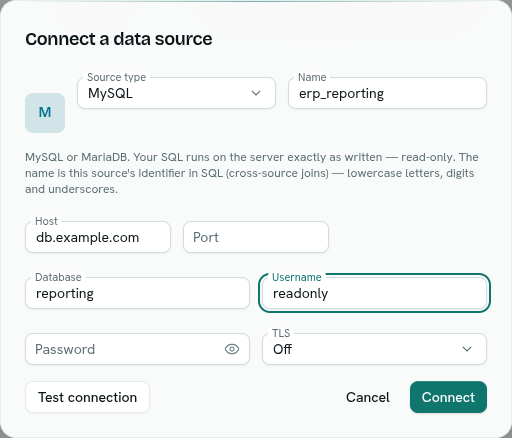Click the green Connect button
This screenshot has height=438, width=512.
pyautogui.click(x=448, y=397)
